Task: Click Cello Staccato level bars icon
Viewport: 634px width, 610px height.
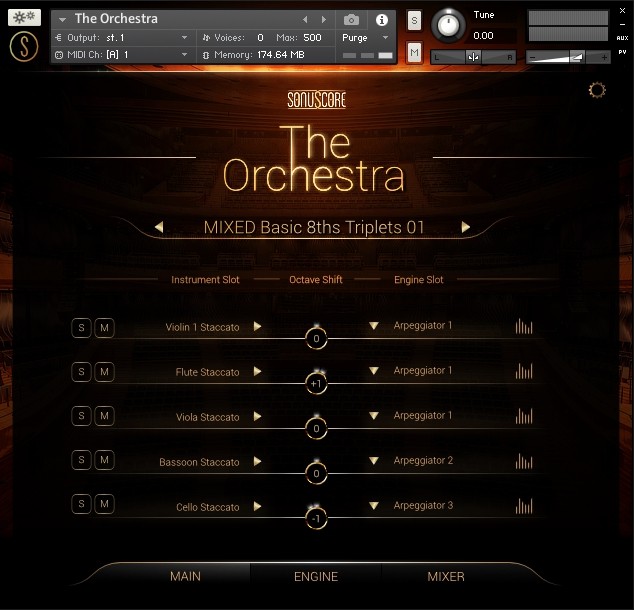Action: 524,506
